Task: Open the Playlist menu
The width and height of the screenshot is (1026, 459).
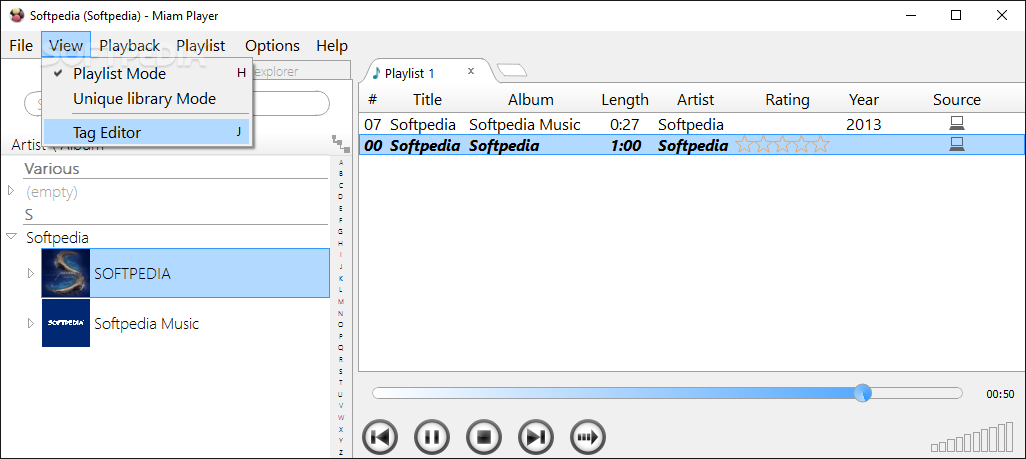Action: click(201, 46)
